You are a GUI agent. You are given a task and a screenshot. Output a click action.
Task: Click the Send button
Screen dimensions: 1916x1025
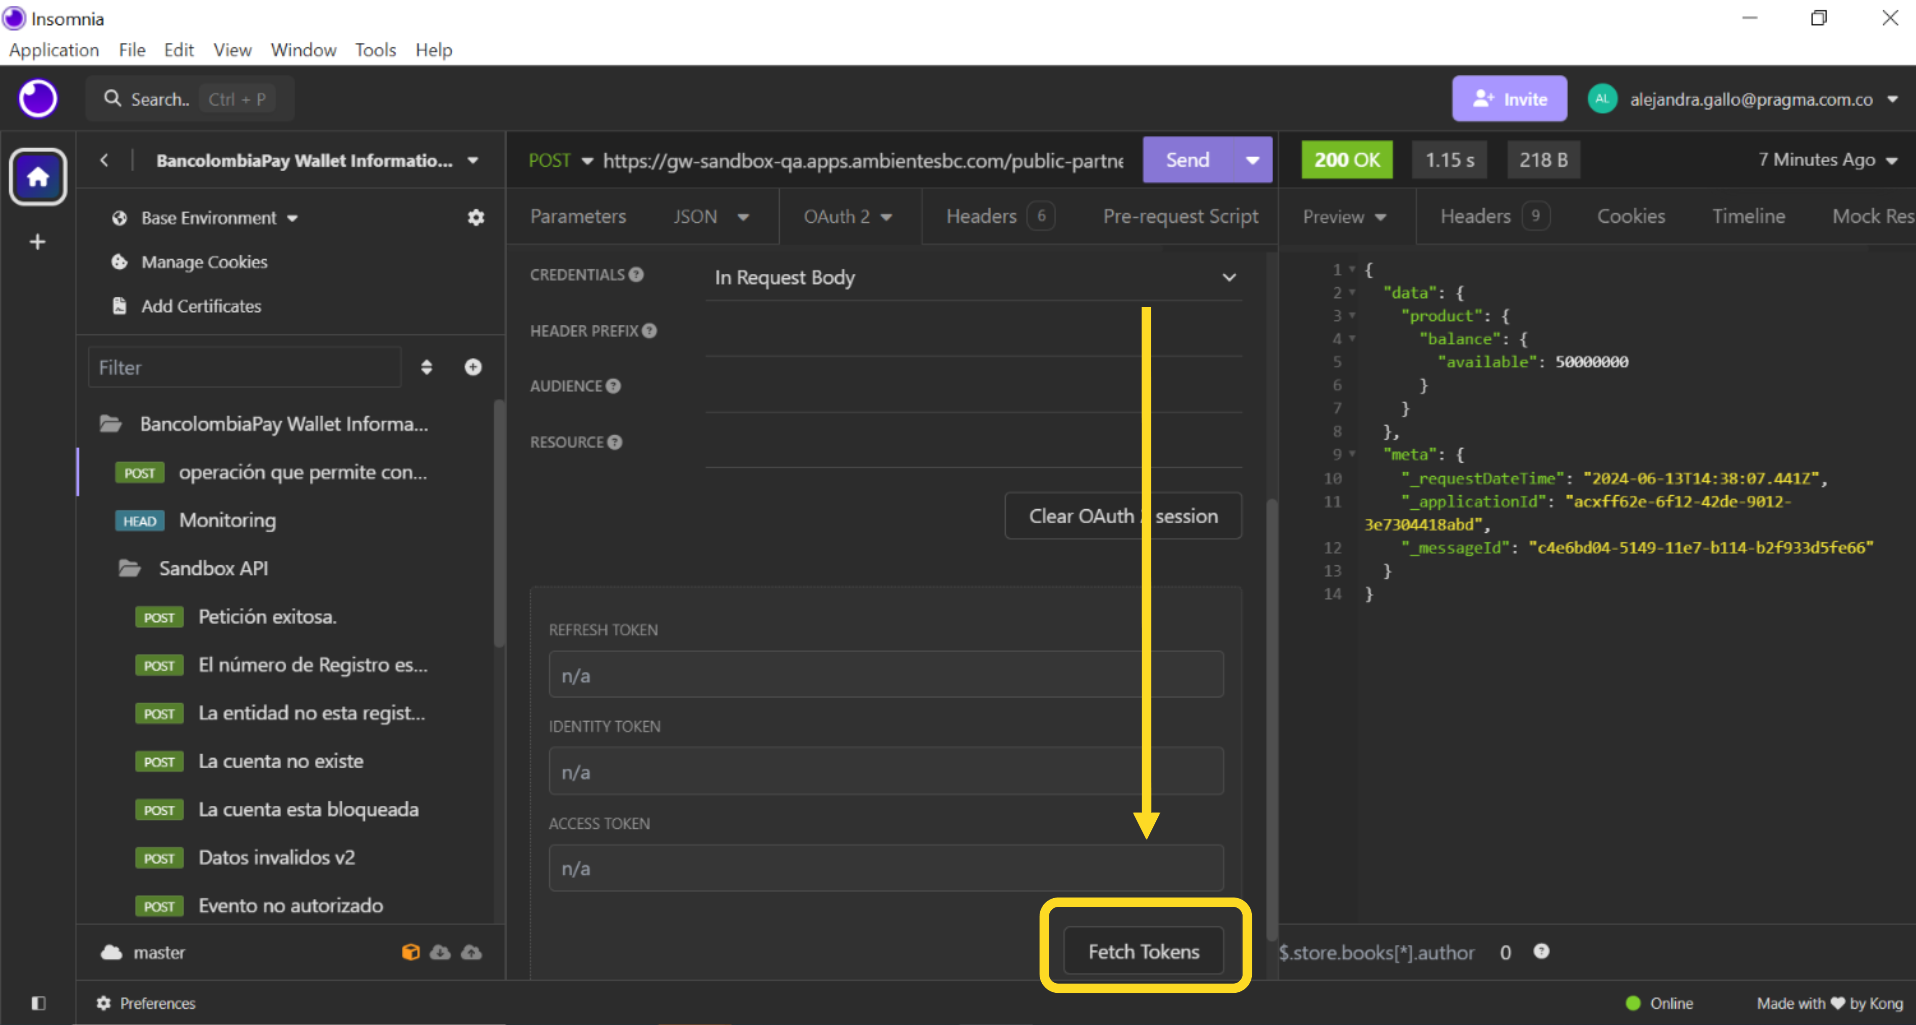(1188, 160)
